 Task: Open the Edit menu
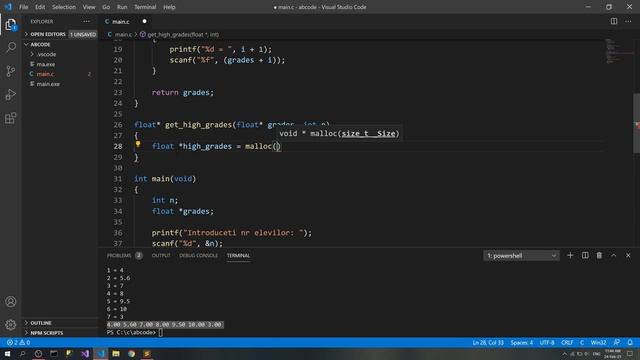[40, 7]
